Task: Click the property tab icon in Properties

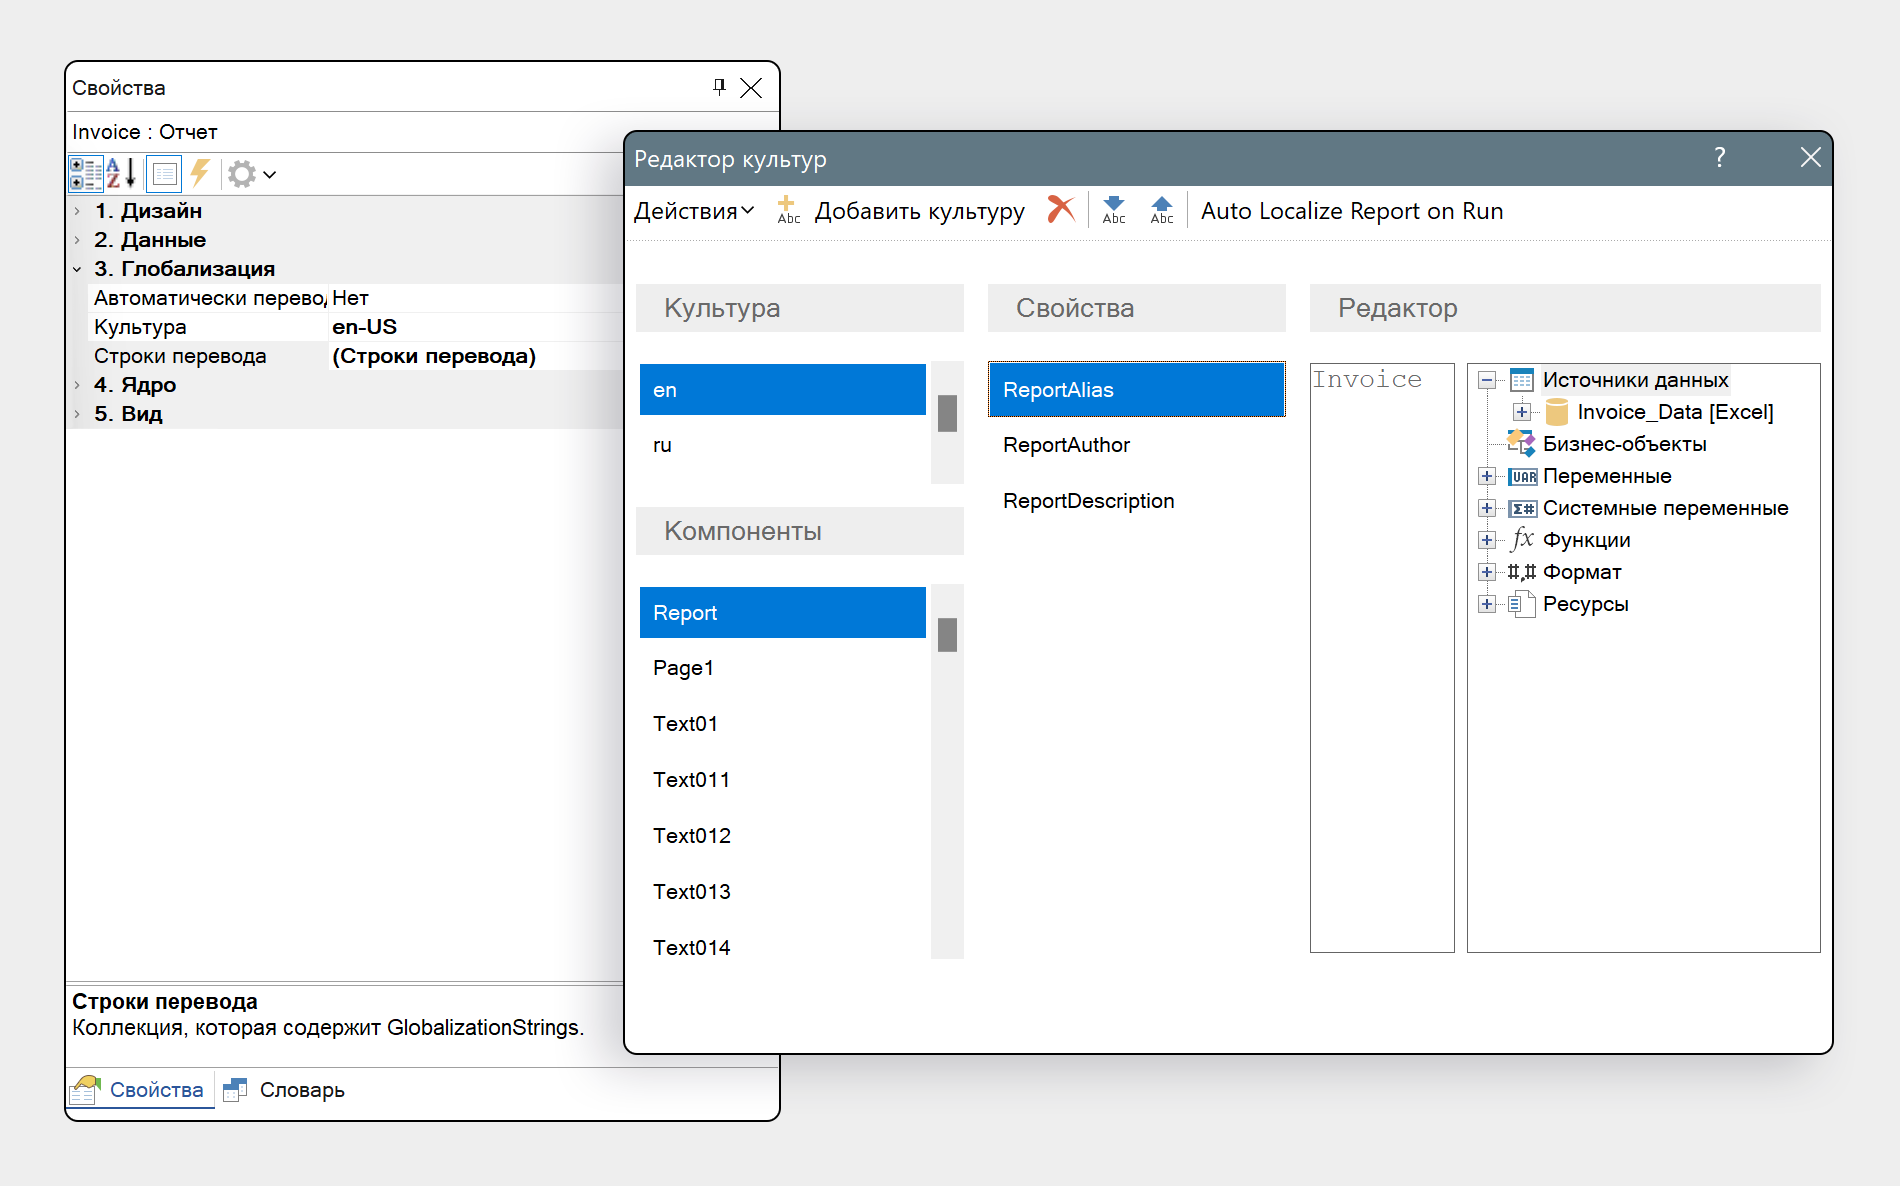Action: click(165, 174)
